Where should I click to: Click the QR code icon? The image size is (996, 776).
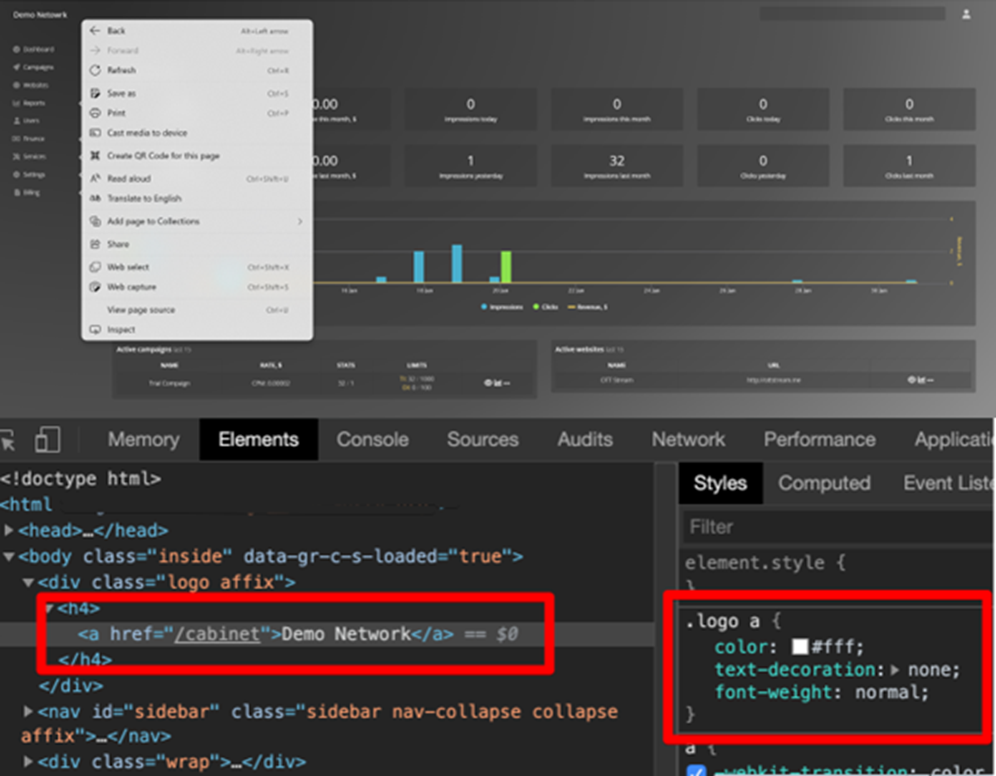coord(95,156)
